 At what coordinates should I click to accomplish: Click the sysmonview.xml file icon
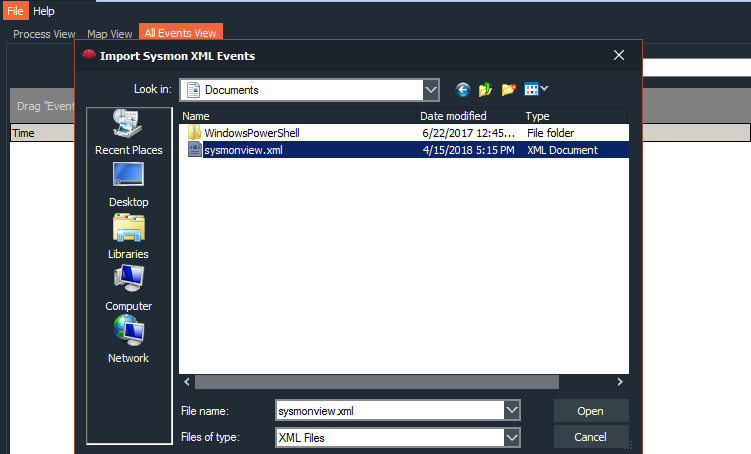pyautogui.click(x=194, y=150)
